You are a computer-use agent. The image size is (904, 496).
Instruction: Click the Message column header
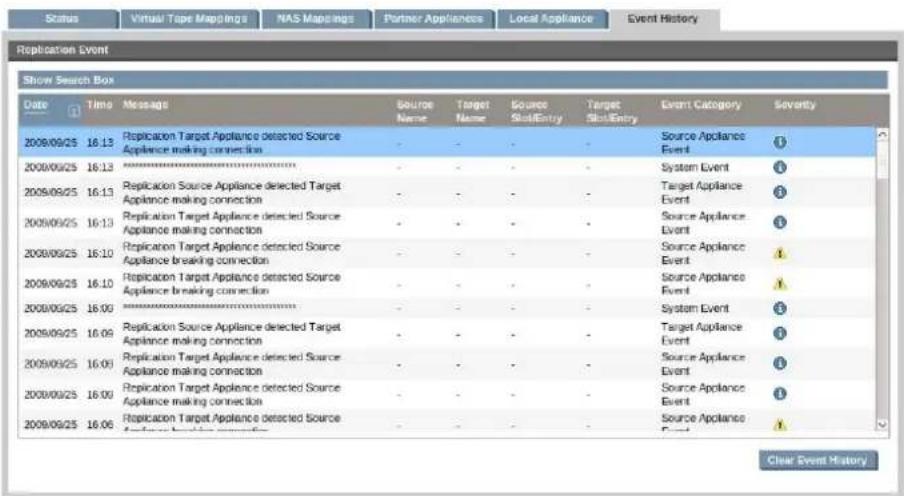click(145, 105)
